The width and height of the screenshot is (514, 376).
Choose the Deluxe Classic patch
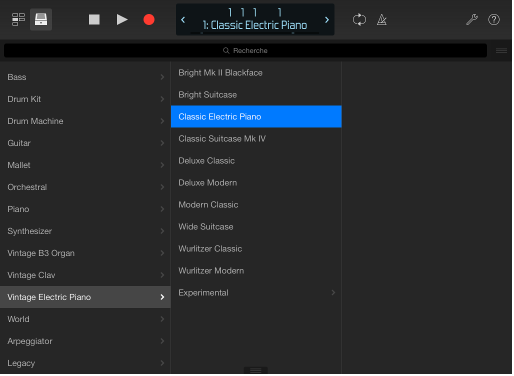[x=256, y=161]
